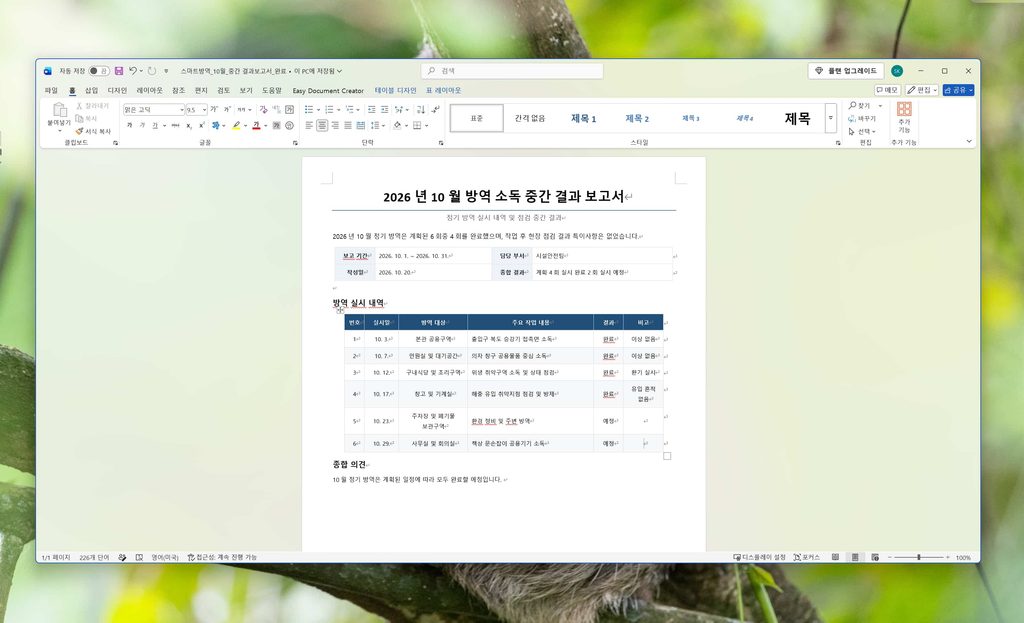
Task: Open the borders dropdown arrow
Action: [426, 125]
